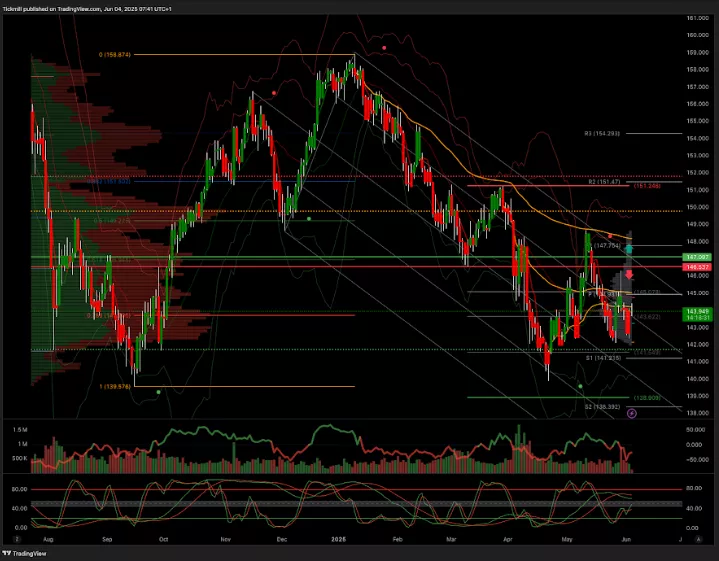Click the small circled icon left of Aug
Viewport: 719px width, 561px height.
click(18, 536)
